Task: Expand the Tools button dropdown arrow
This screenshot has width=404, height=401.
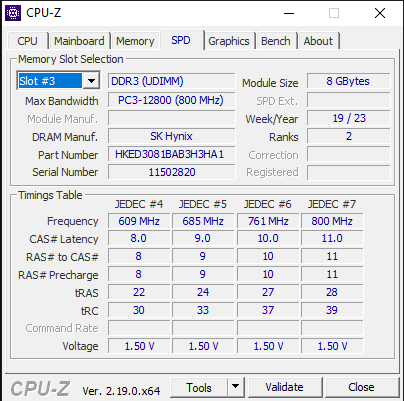Action: point(236,387)
